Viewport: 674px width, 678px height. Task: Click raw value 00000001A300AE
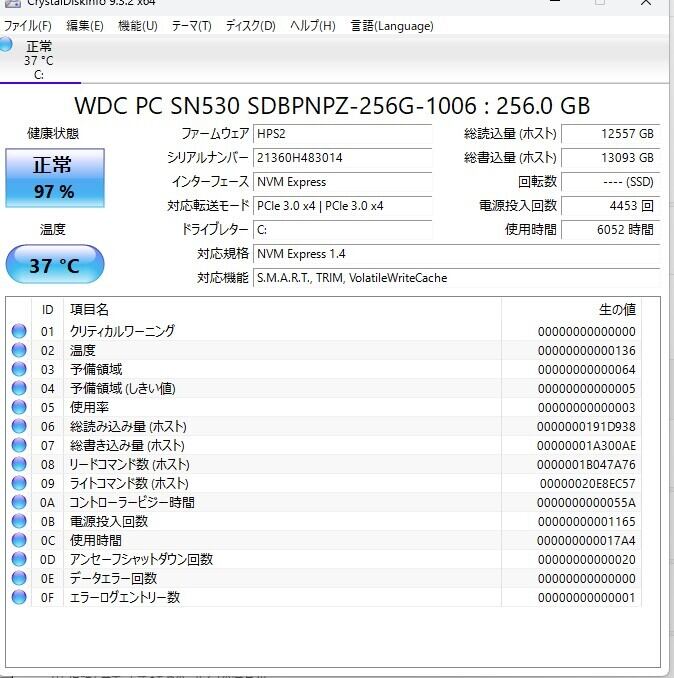pyautogui.click(x=586, y=445)
